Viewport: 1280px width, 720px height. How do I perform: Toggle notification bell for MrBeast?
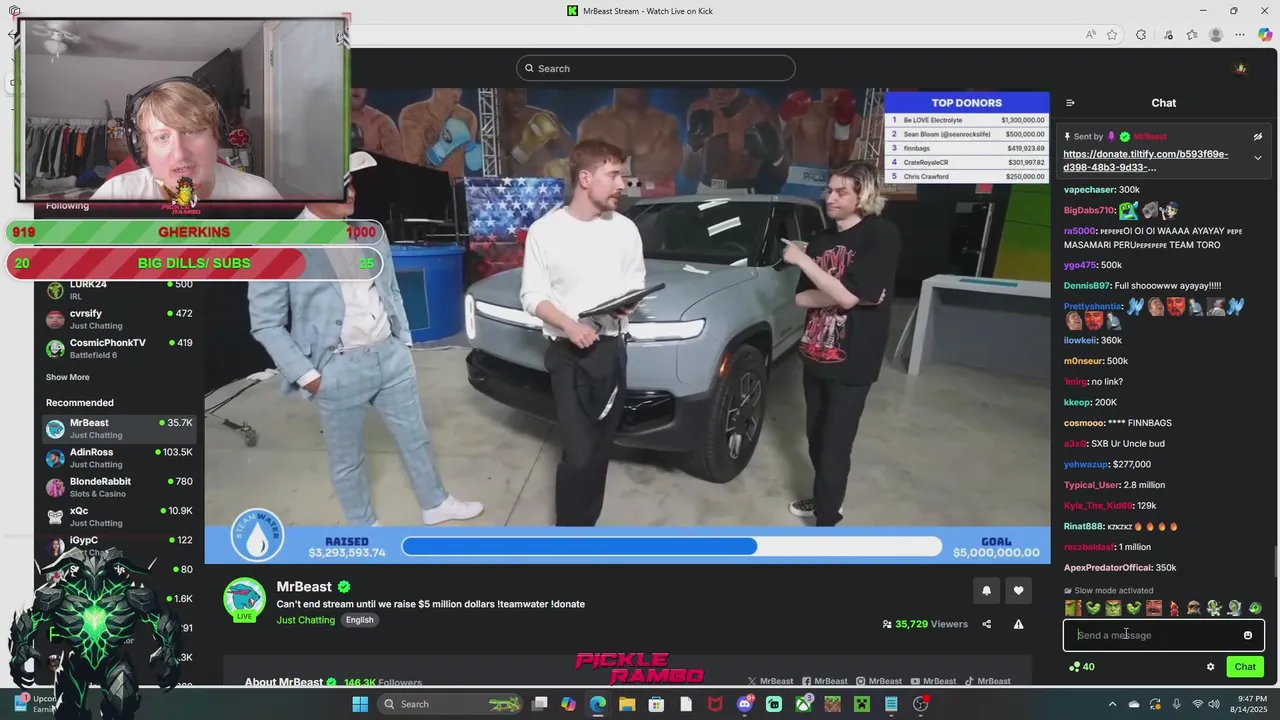(986, 591)
